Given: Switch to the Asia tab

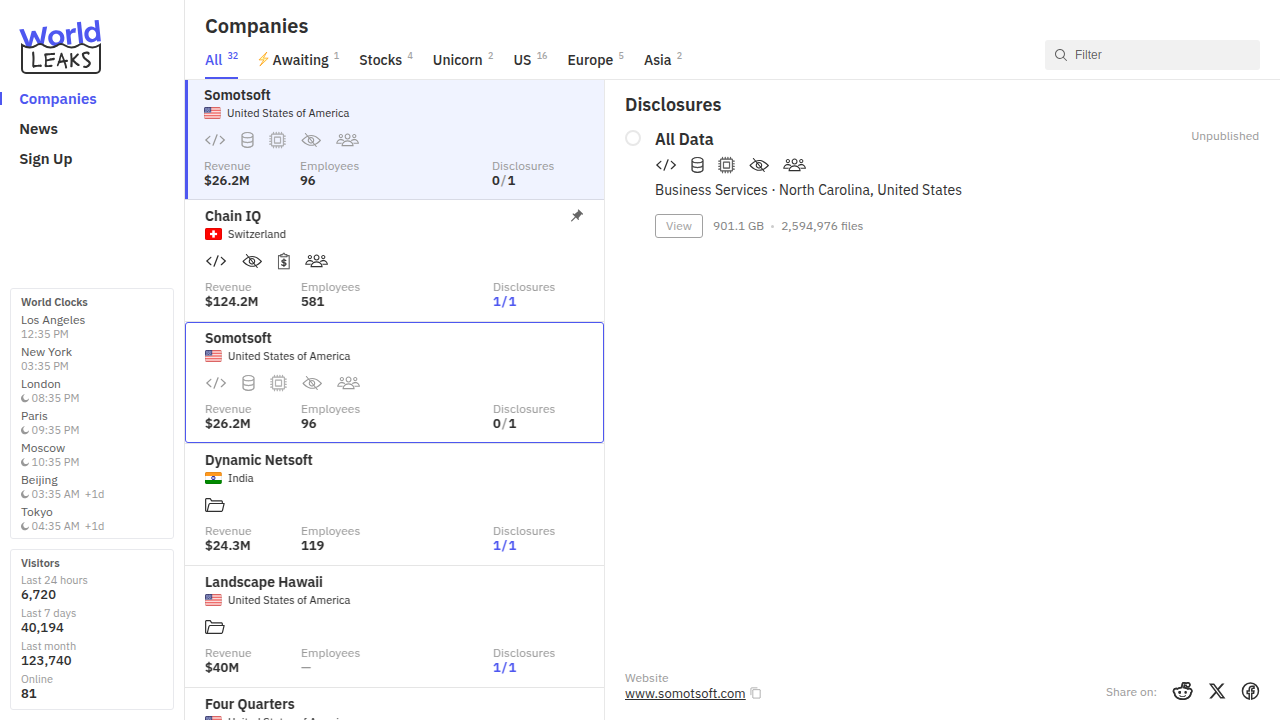Looking at the screenshot, I should (x=663, y=59).
